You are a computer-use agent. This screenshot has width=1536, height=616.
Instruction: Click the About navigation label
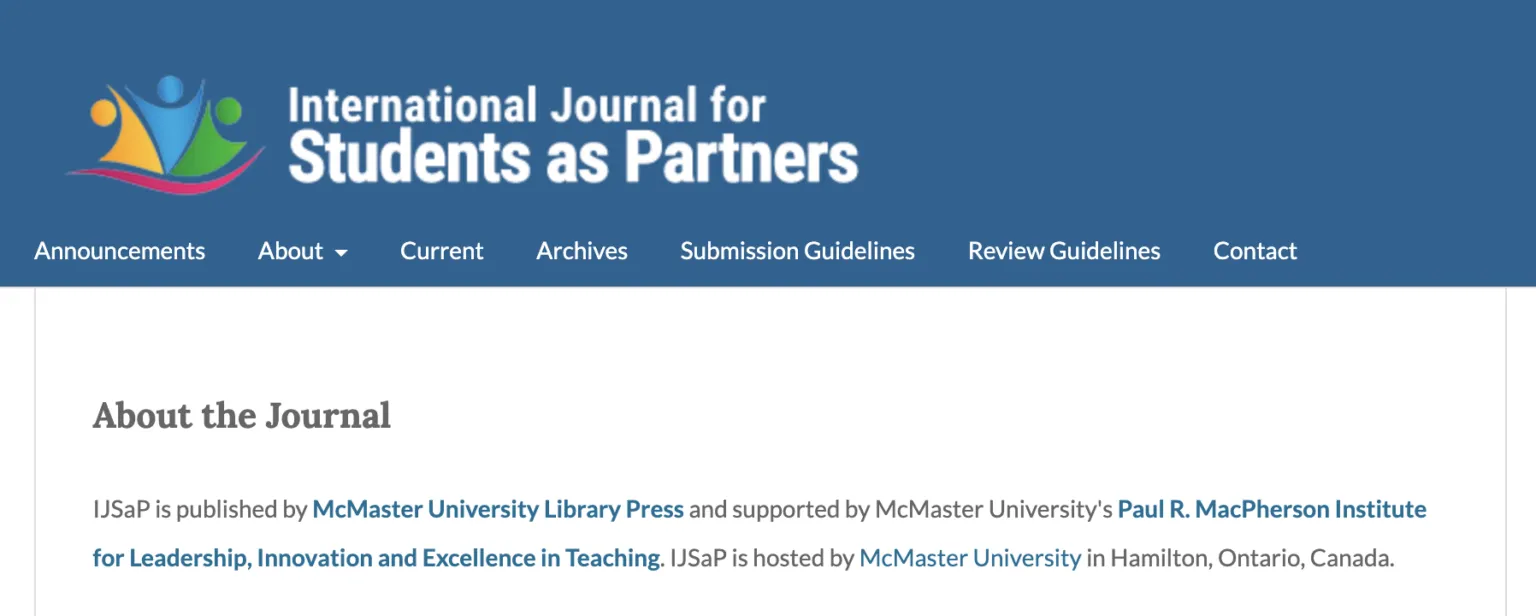291,252
